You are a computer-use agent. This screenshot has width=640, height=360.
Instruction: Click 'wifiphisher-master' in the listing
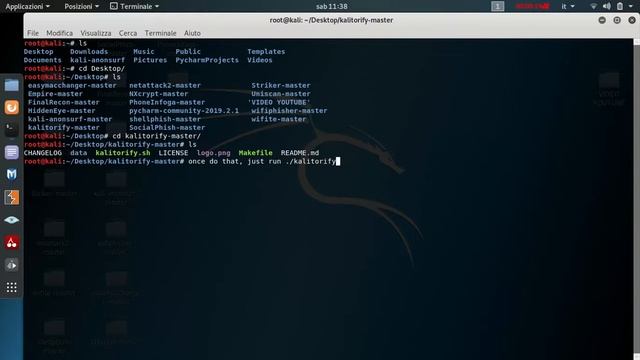(289, 111)
